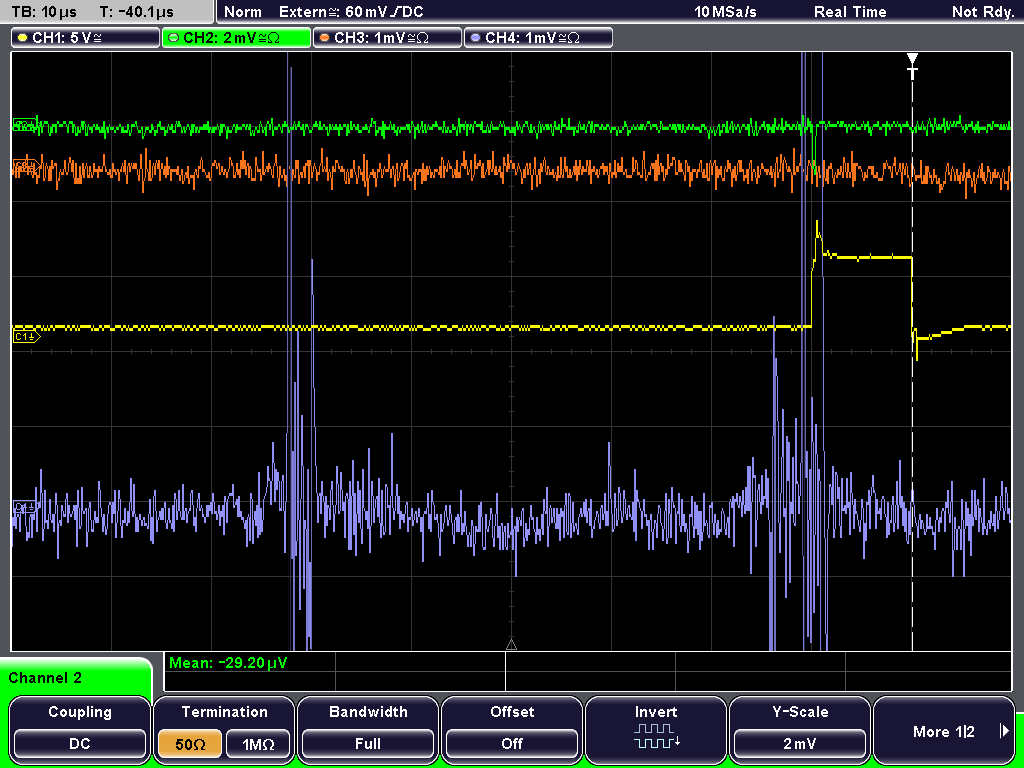Image resolution: width=1024 pixels, height=768 pixels.
Task: Set termination to 1MΩ
Action: tap(258, 744)
